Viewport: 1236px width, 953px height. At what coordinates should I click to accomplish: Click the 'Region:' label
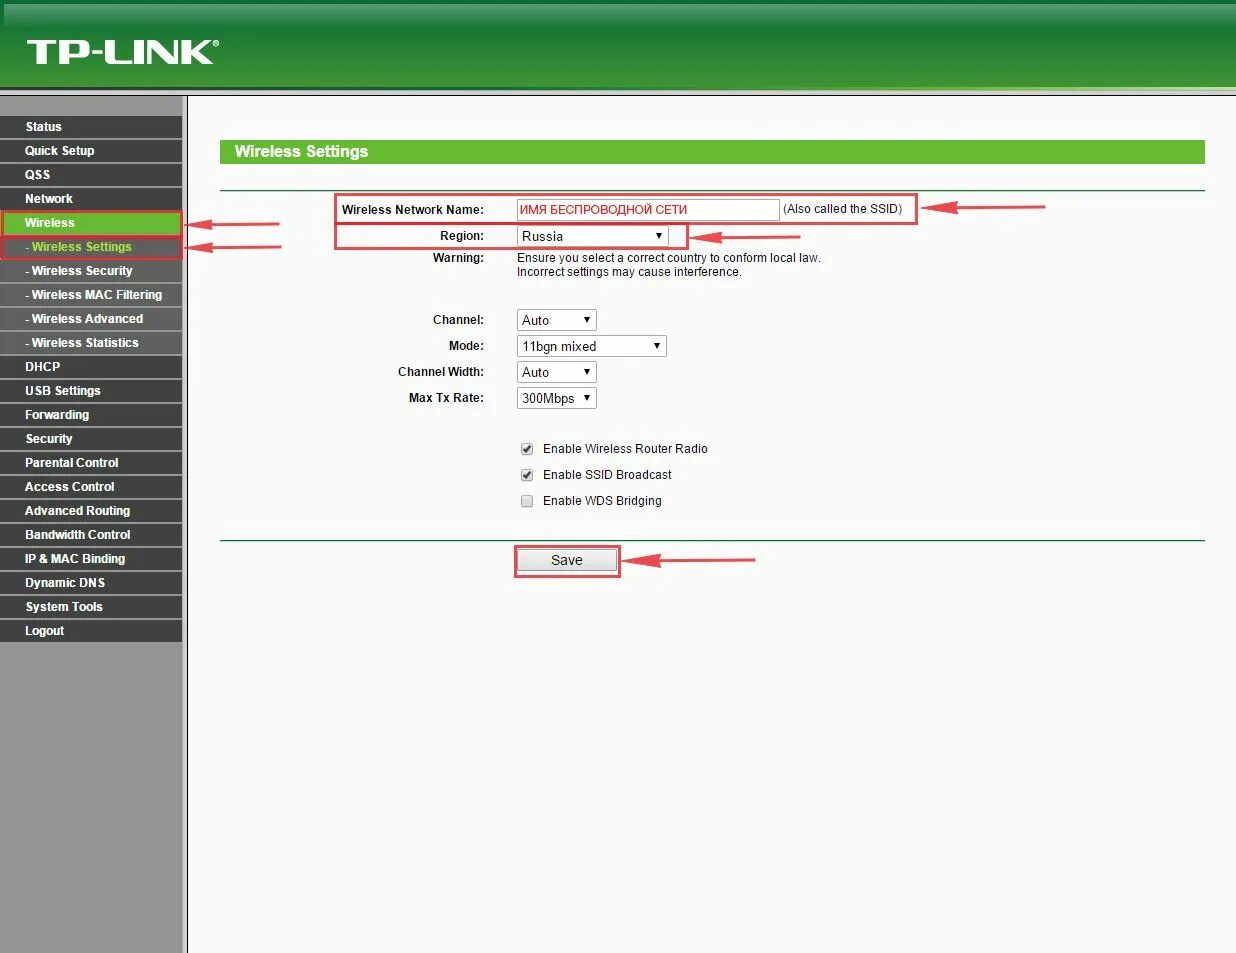tap(462, 236)
